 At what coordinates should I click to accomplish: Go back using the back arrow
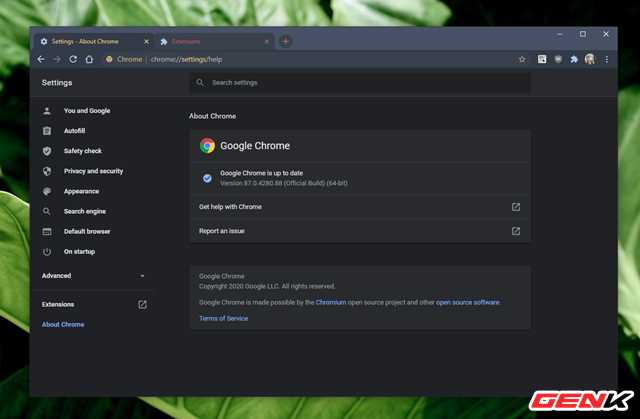41,59
